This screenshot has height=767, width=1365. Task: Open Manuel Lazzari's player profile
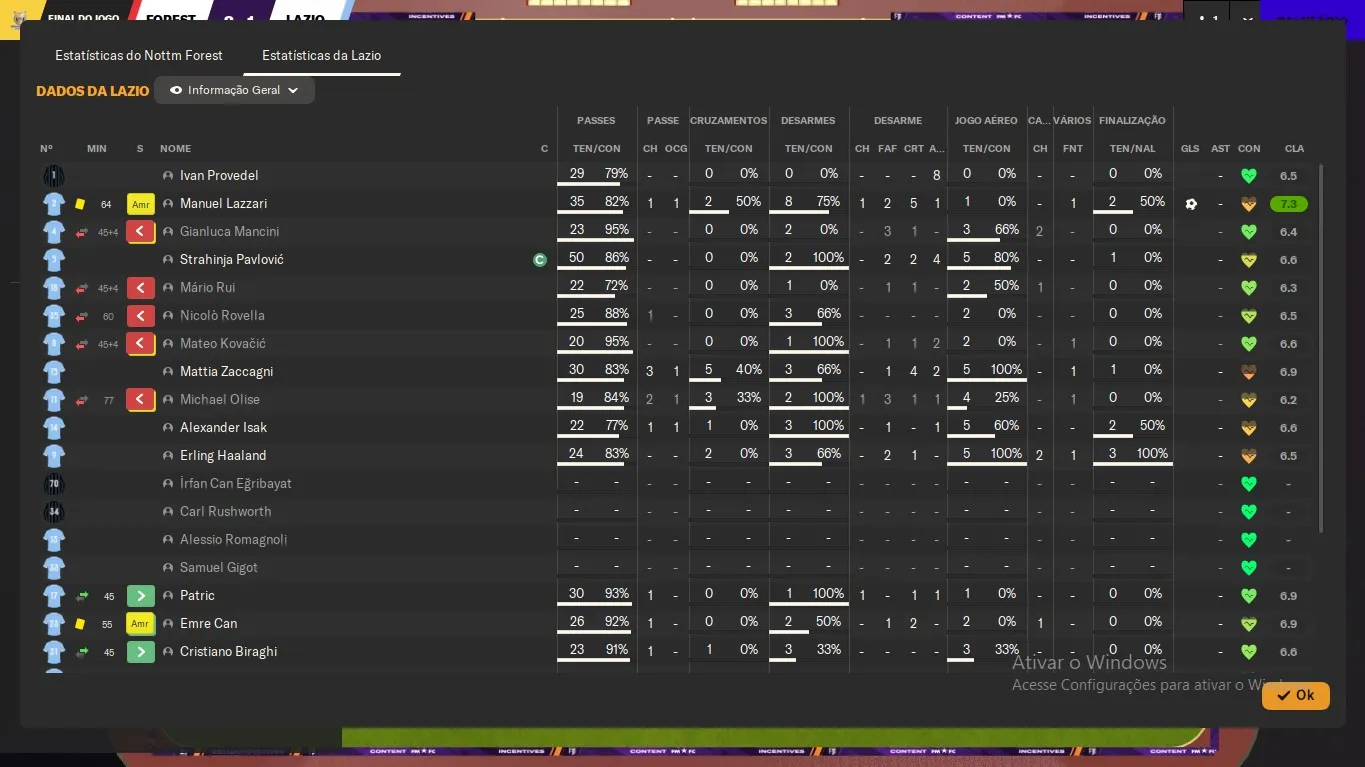click(x=223, y=204)
